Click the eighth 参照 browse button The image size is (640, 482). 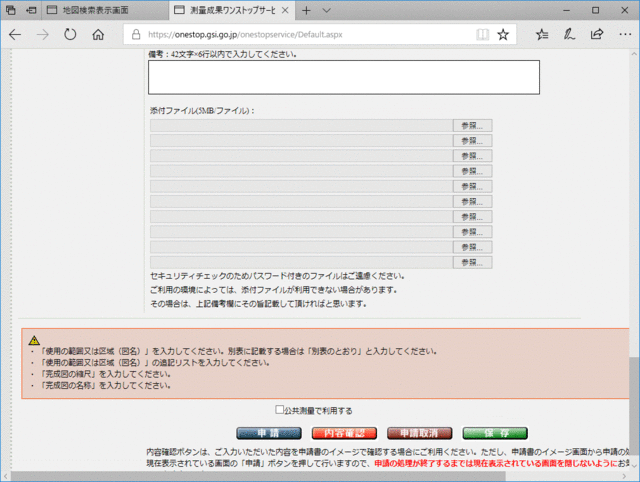(472, 232)
